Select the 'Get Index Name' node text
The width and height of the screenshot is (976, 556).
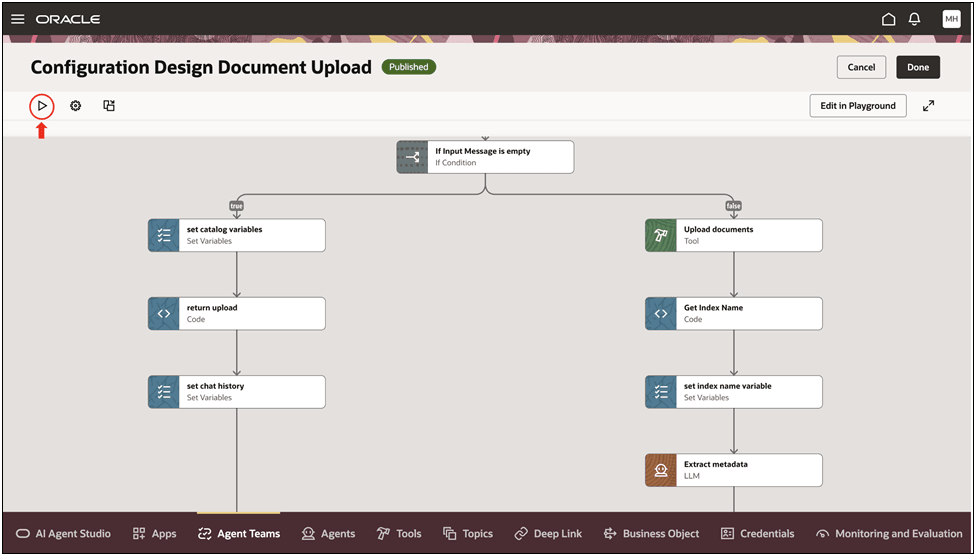pyautogui.click(x=713, y=308)
